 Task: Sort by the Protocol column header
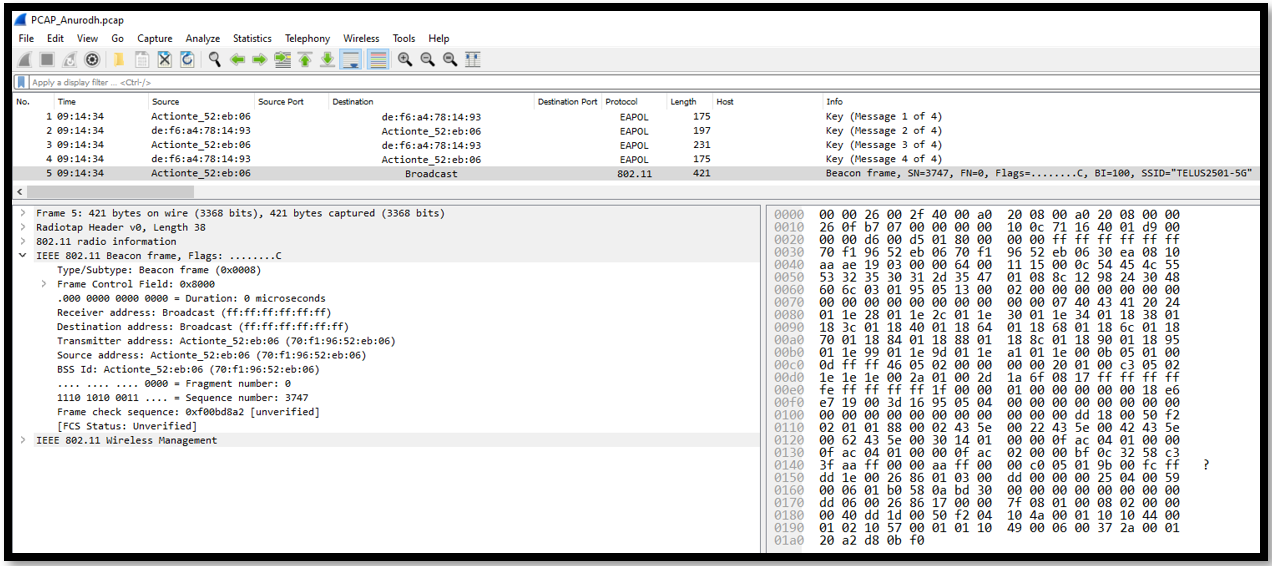[634, 102]
